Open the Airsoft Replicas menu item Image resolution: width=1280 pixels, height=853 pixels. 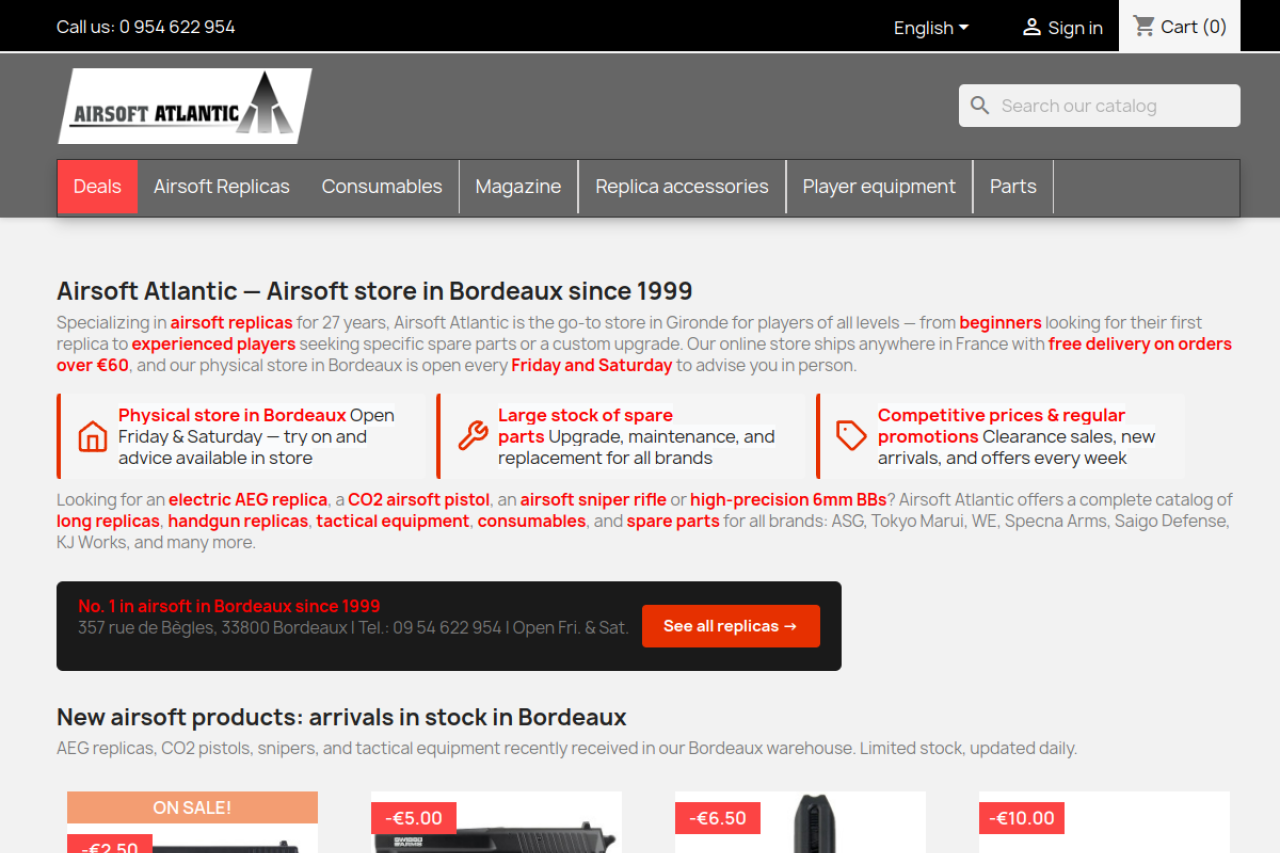pos(222,187)
